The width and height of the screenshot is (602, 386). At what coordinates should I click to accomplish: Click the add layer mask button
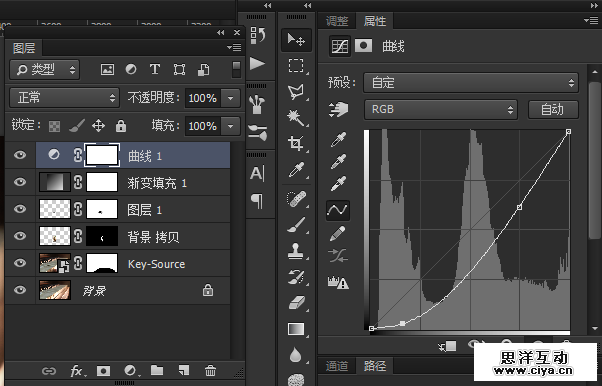103,371
